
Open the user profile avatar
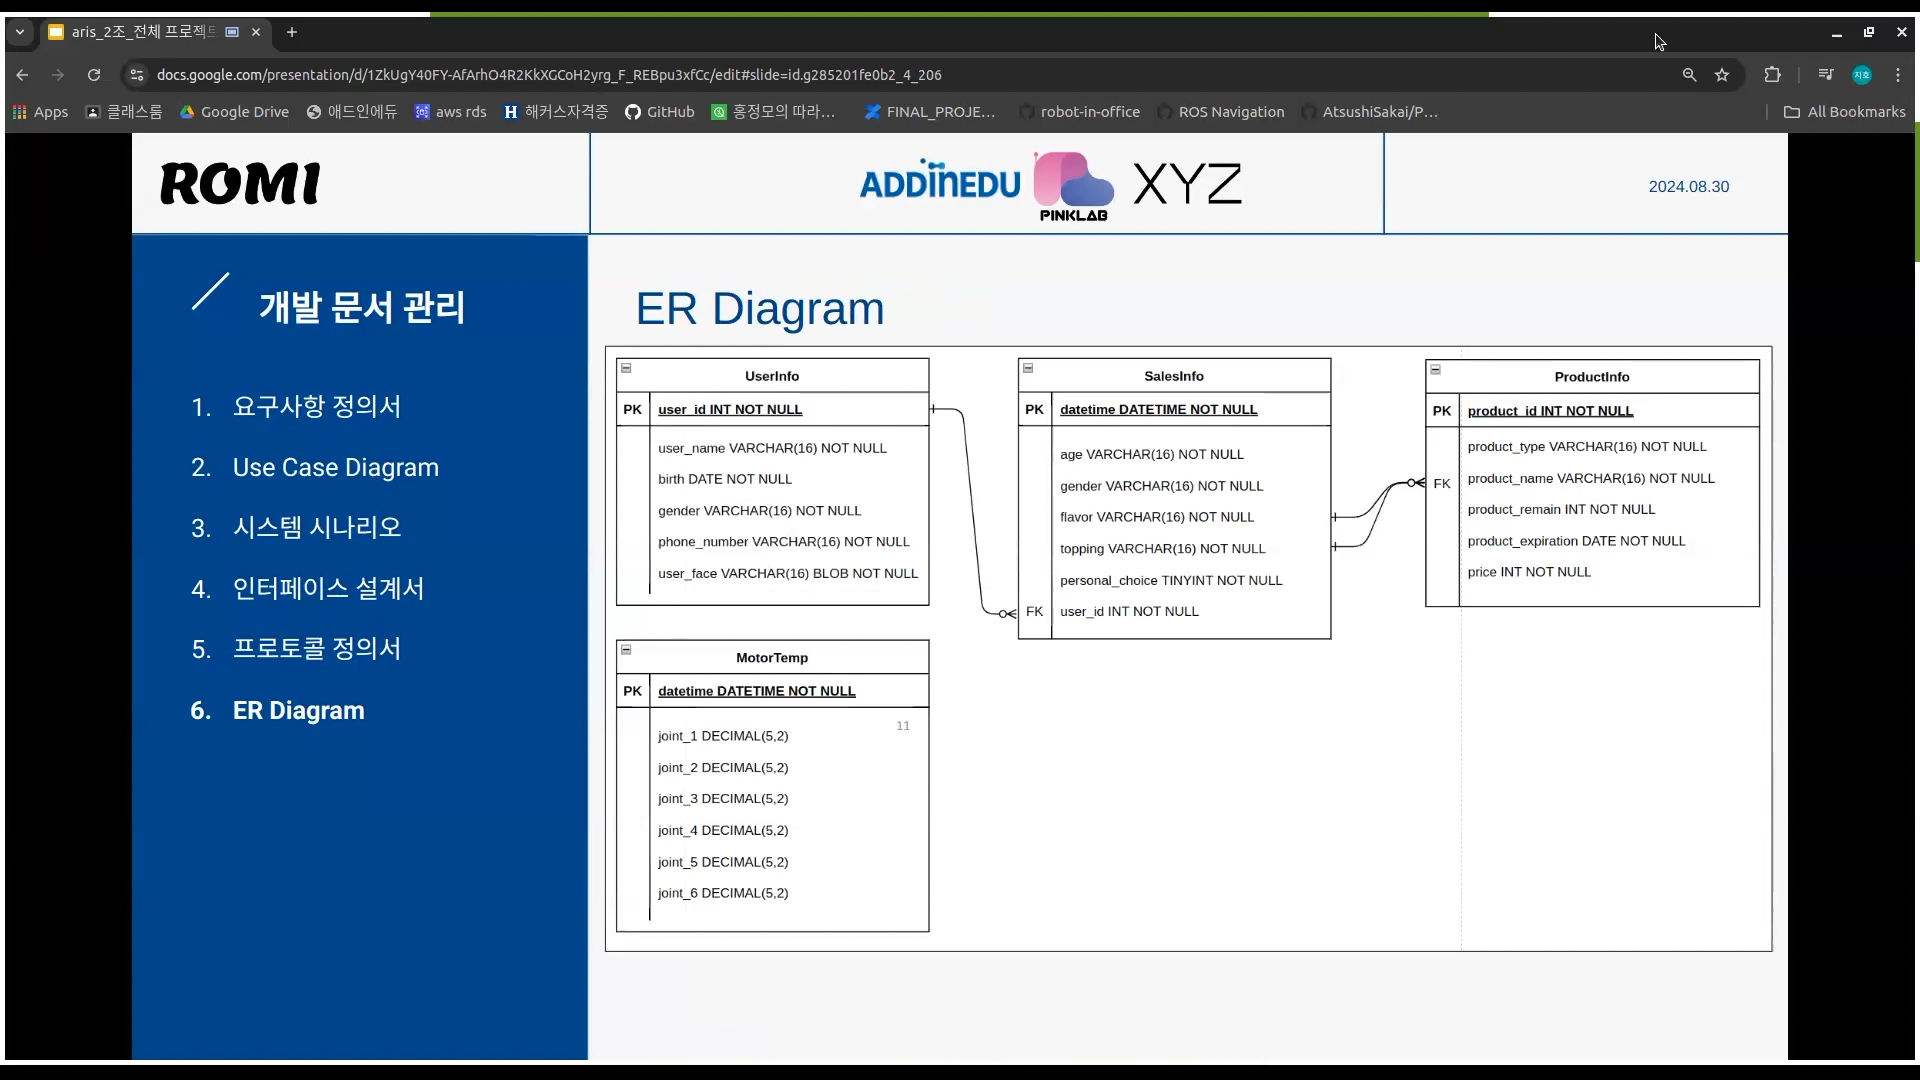[x=1862, y=75]
